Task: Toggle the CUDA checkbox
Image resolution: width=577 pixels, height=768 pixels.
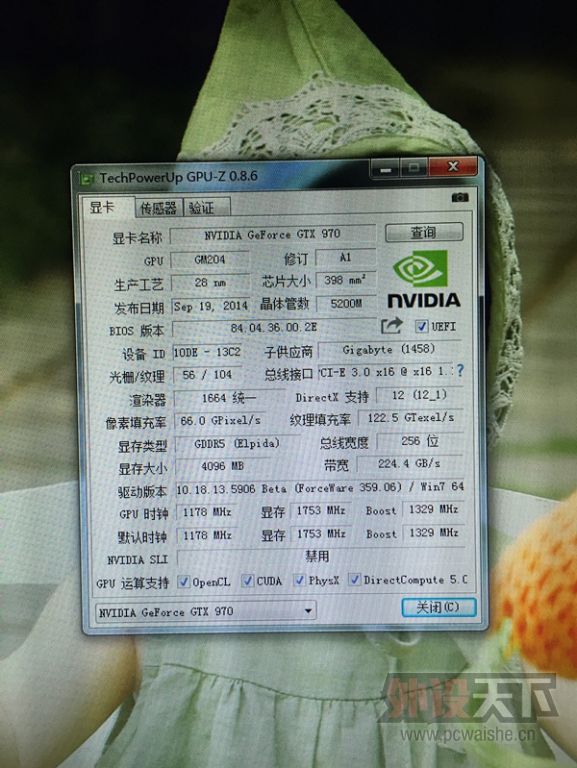Action: tap(248, 580)
